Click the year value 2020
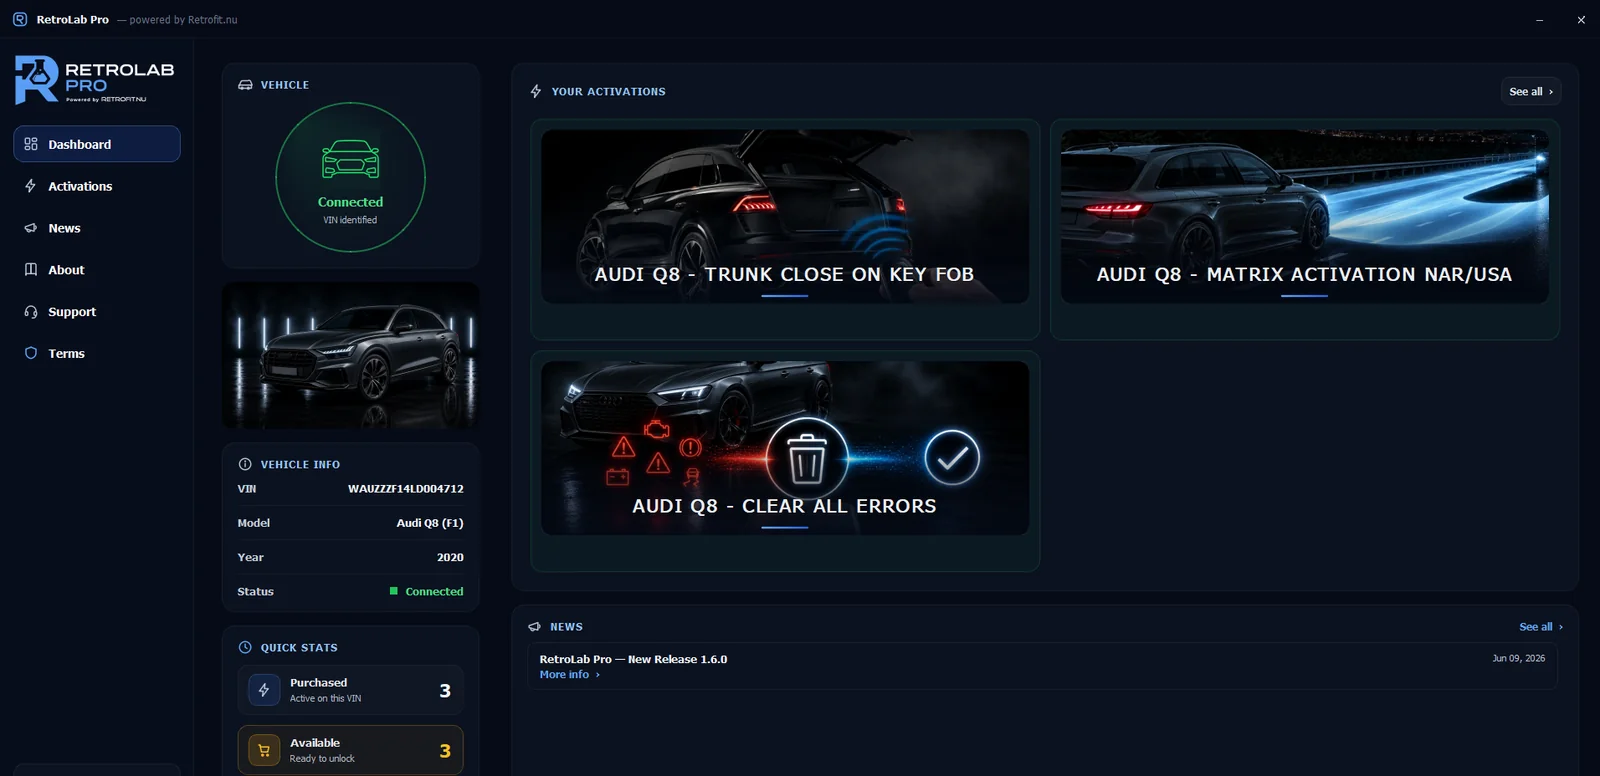This screenshot has height=776, width=1600. 450,557
